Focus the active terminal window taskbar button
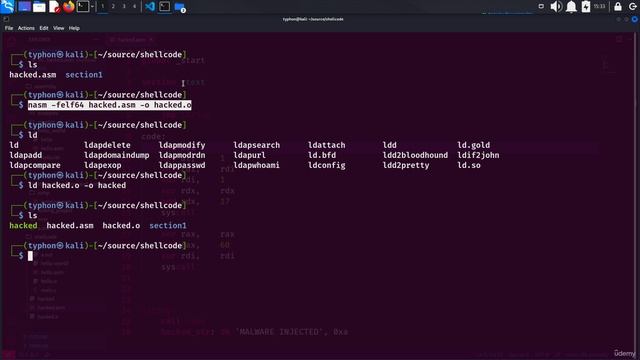Screen dimensions: 640x360 tap(165, 7)
